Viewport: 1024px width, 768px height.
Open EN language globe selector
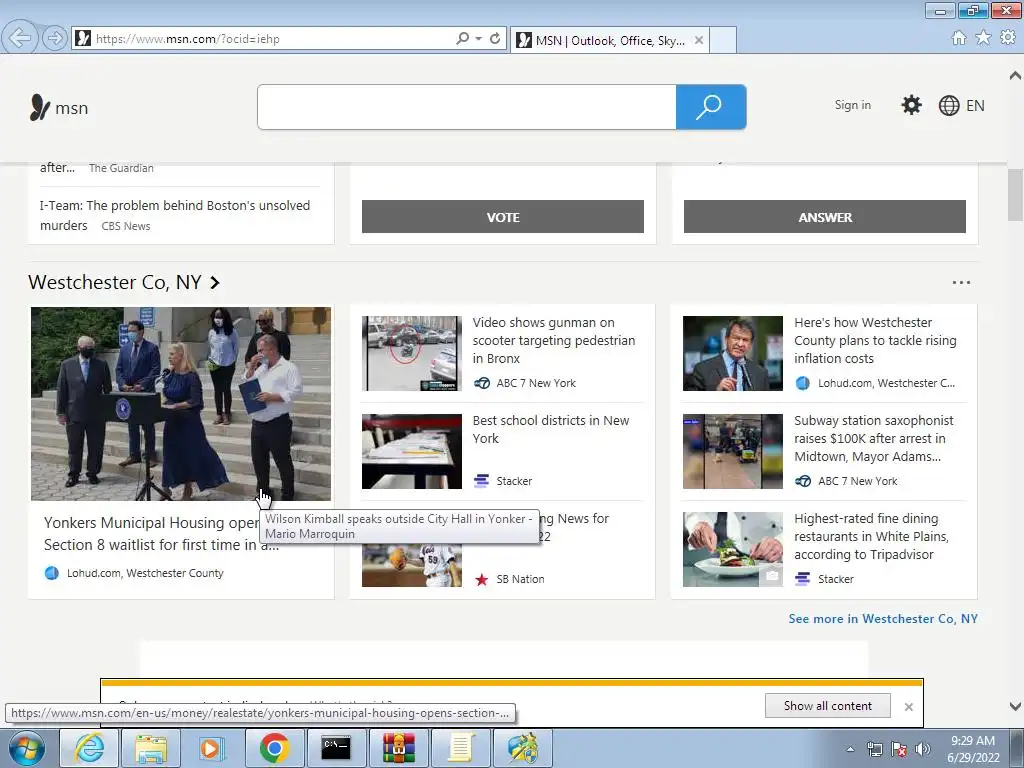(961, 106)
